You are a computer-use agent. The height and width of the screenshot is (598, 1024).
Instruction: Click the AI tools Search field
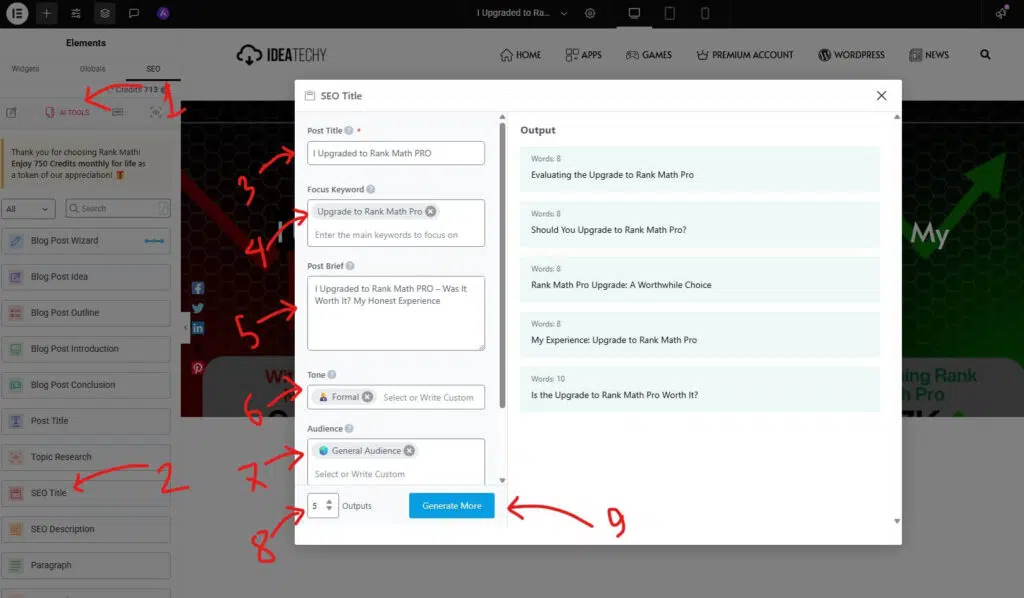(118, 208)
